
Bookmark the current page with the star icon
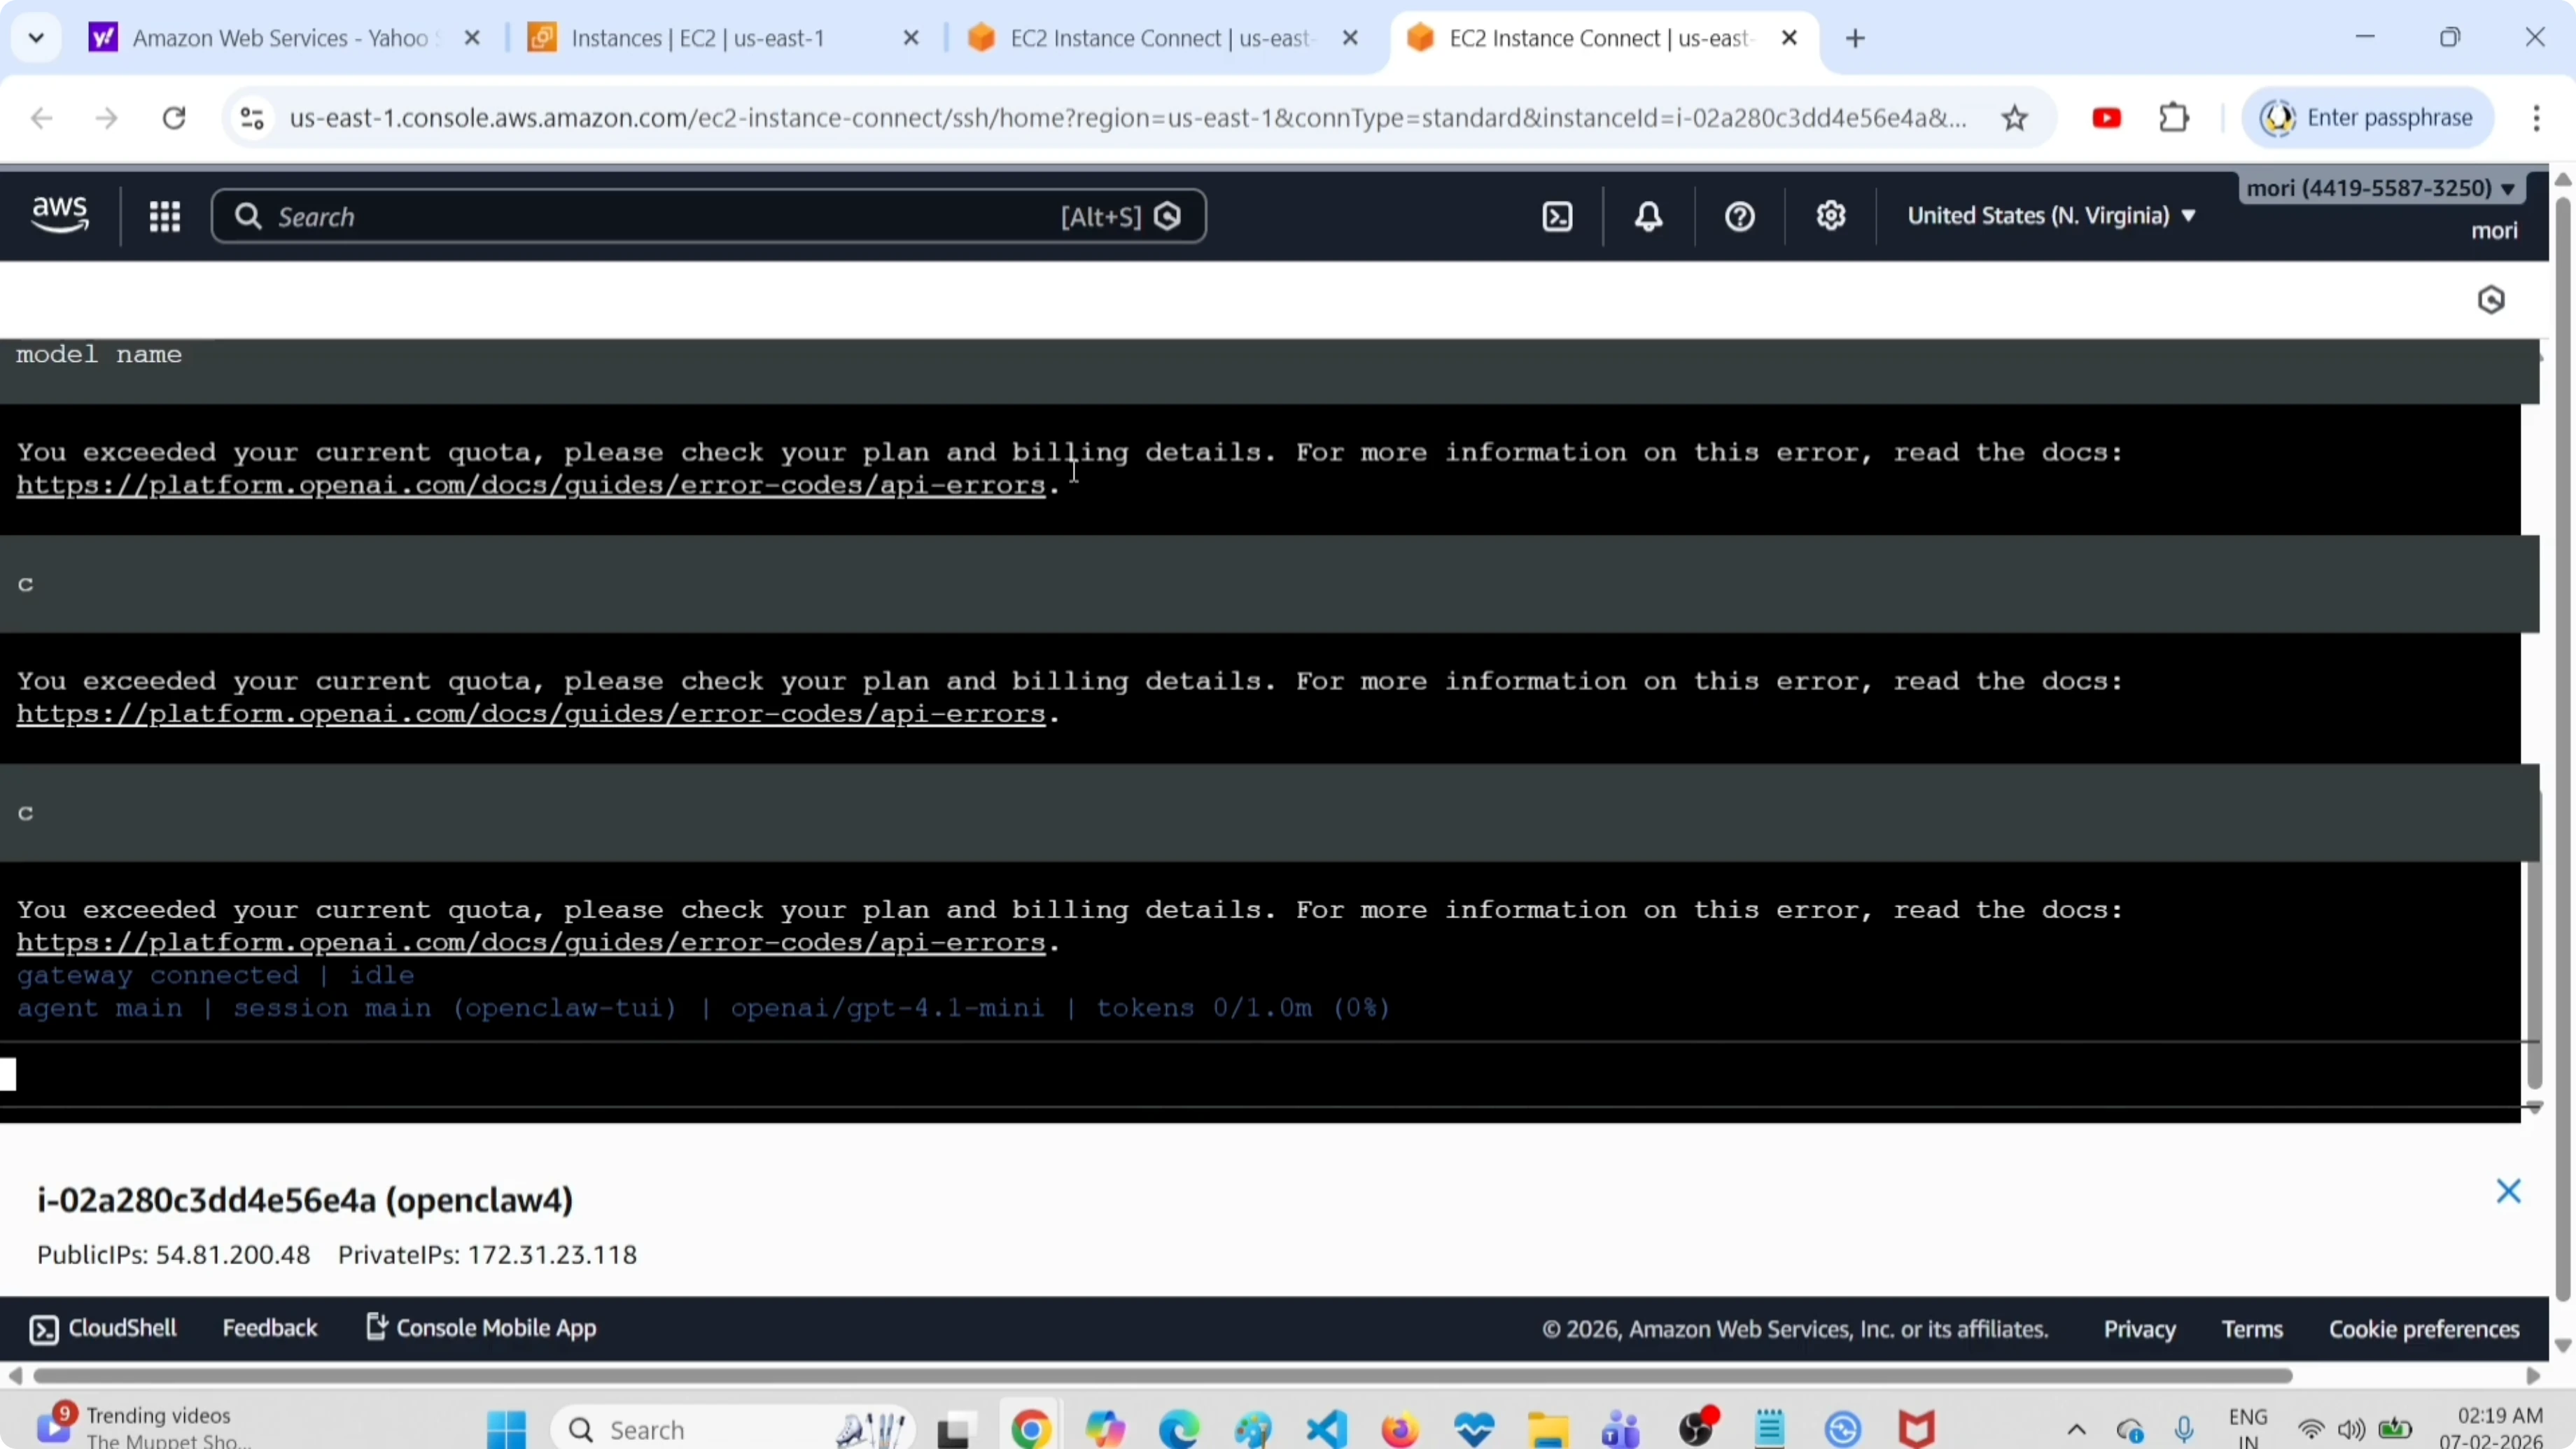tap(2015, 117)
